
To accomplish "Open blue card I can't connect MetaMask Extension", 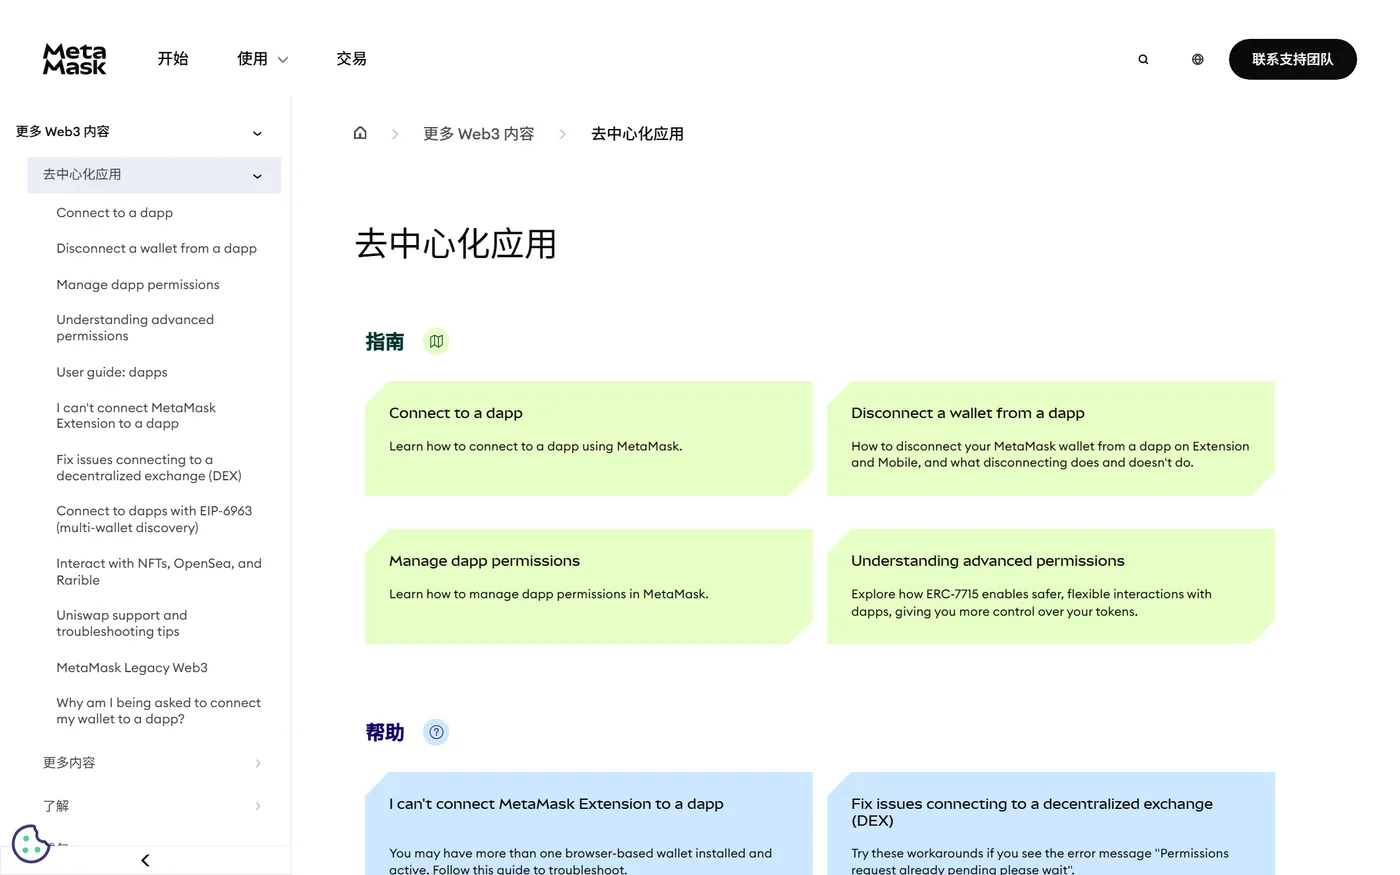I will 589,823.
